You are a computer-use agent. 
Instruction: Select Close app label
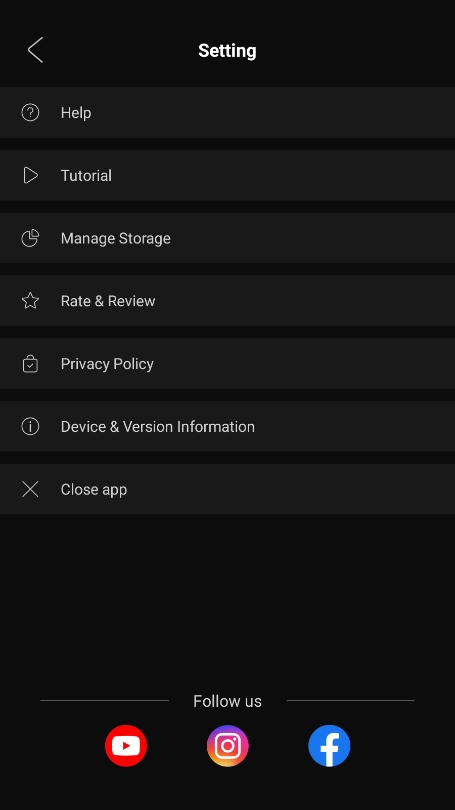(94, 490)
